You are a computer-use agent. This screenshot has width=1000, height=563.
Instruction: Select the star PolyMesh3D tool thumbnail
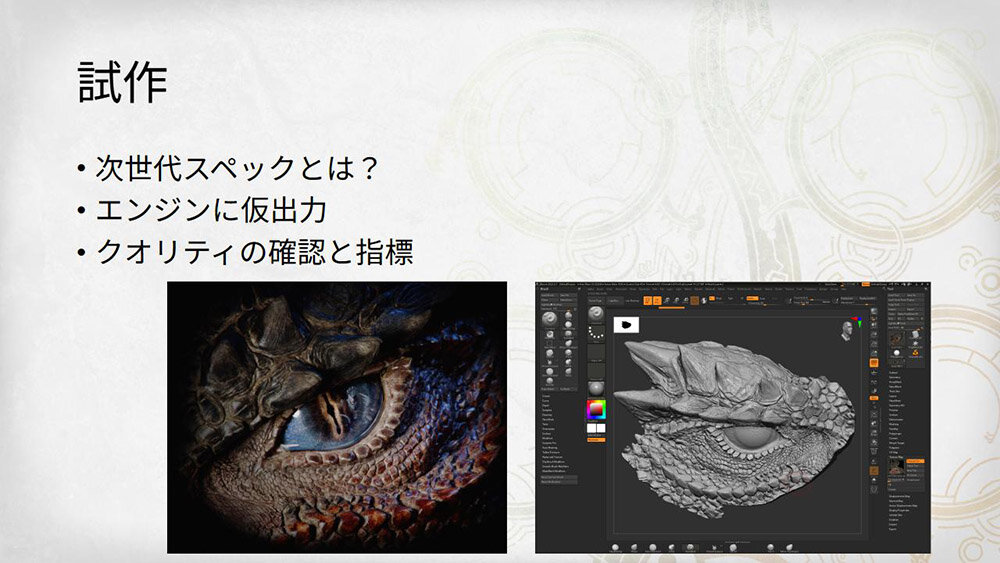(915, 344)
